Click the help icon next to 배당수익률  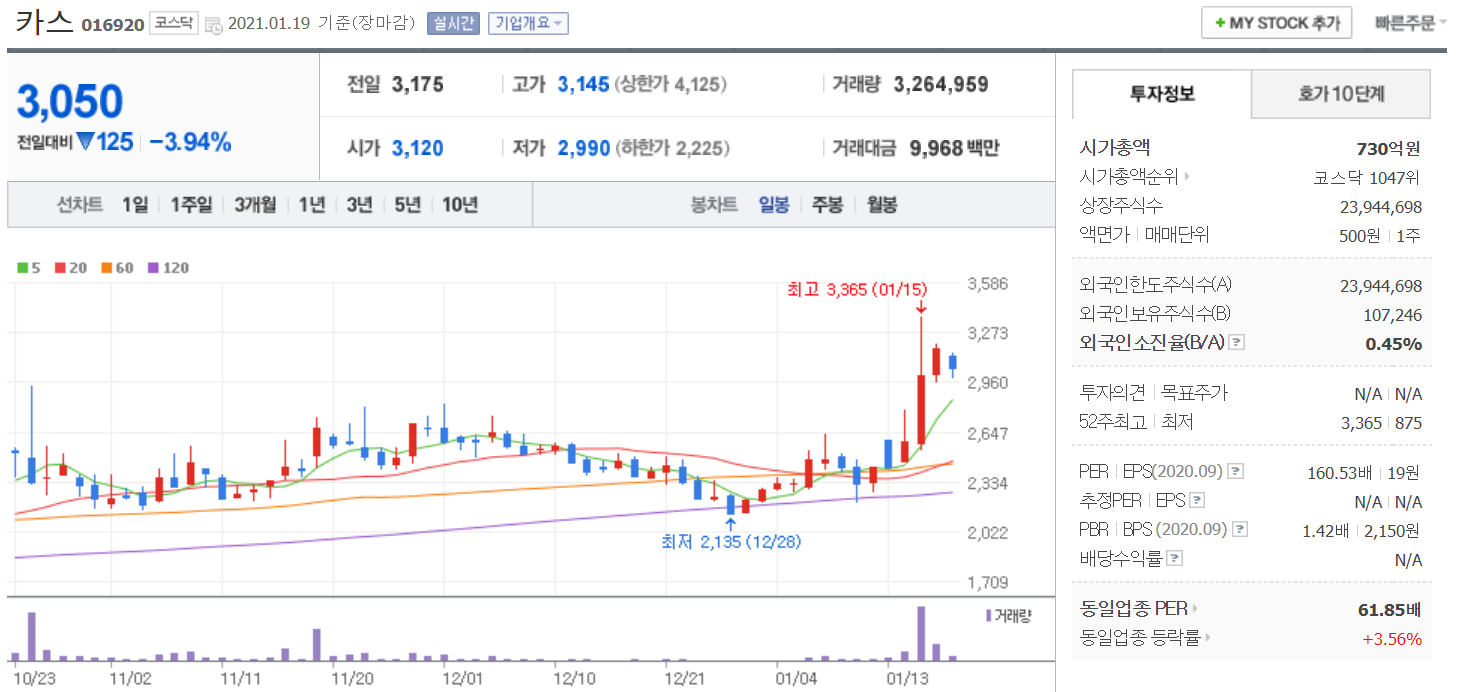coord(1175,559)
